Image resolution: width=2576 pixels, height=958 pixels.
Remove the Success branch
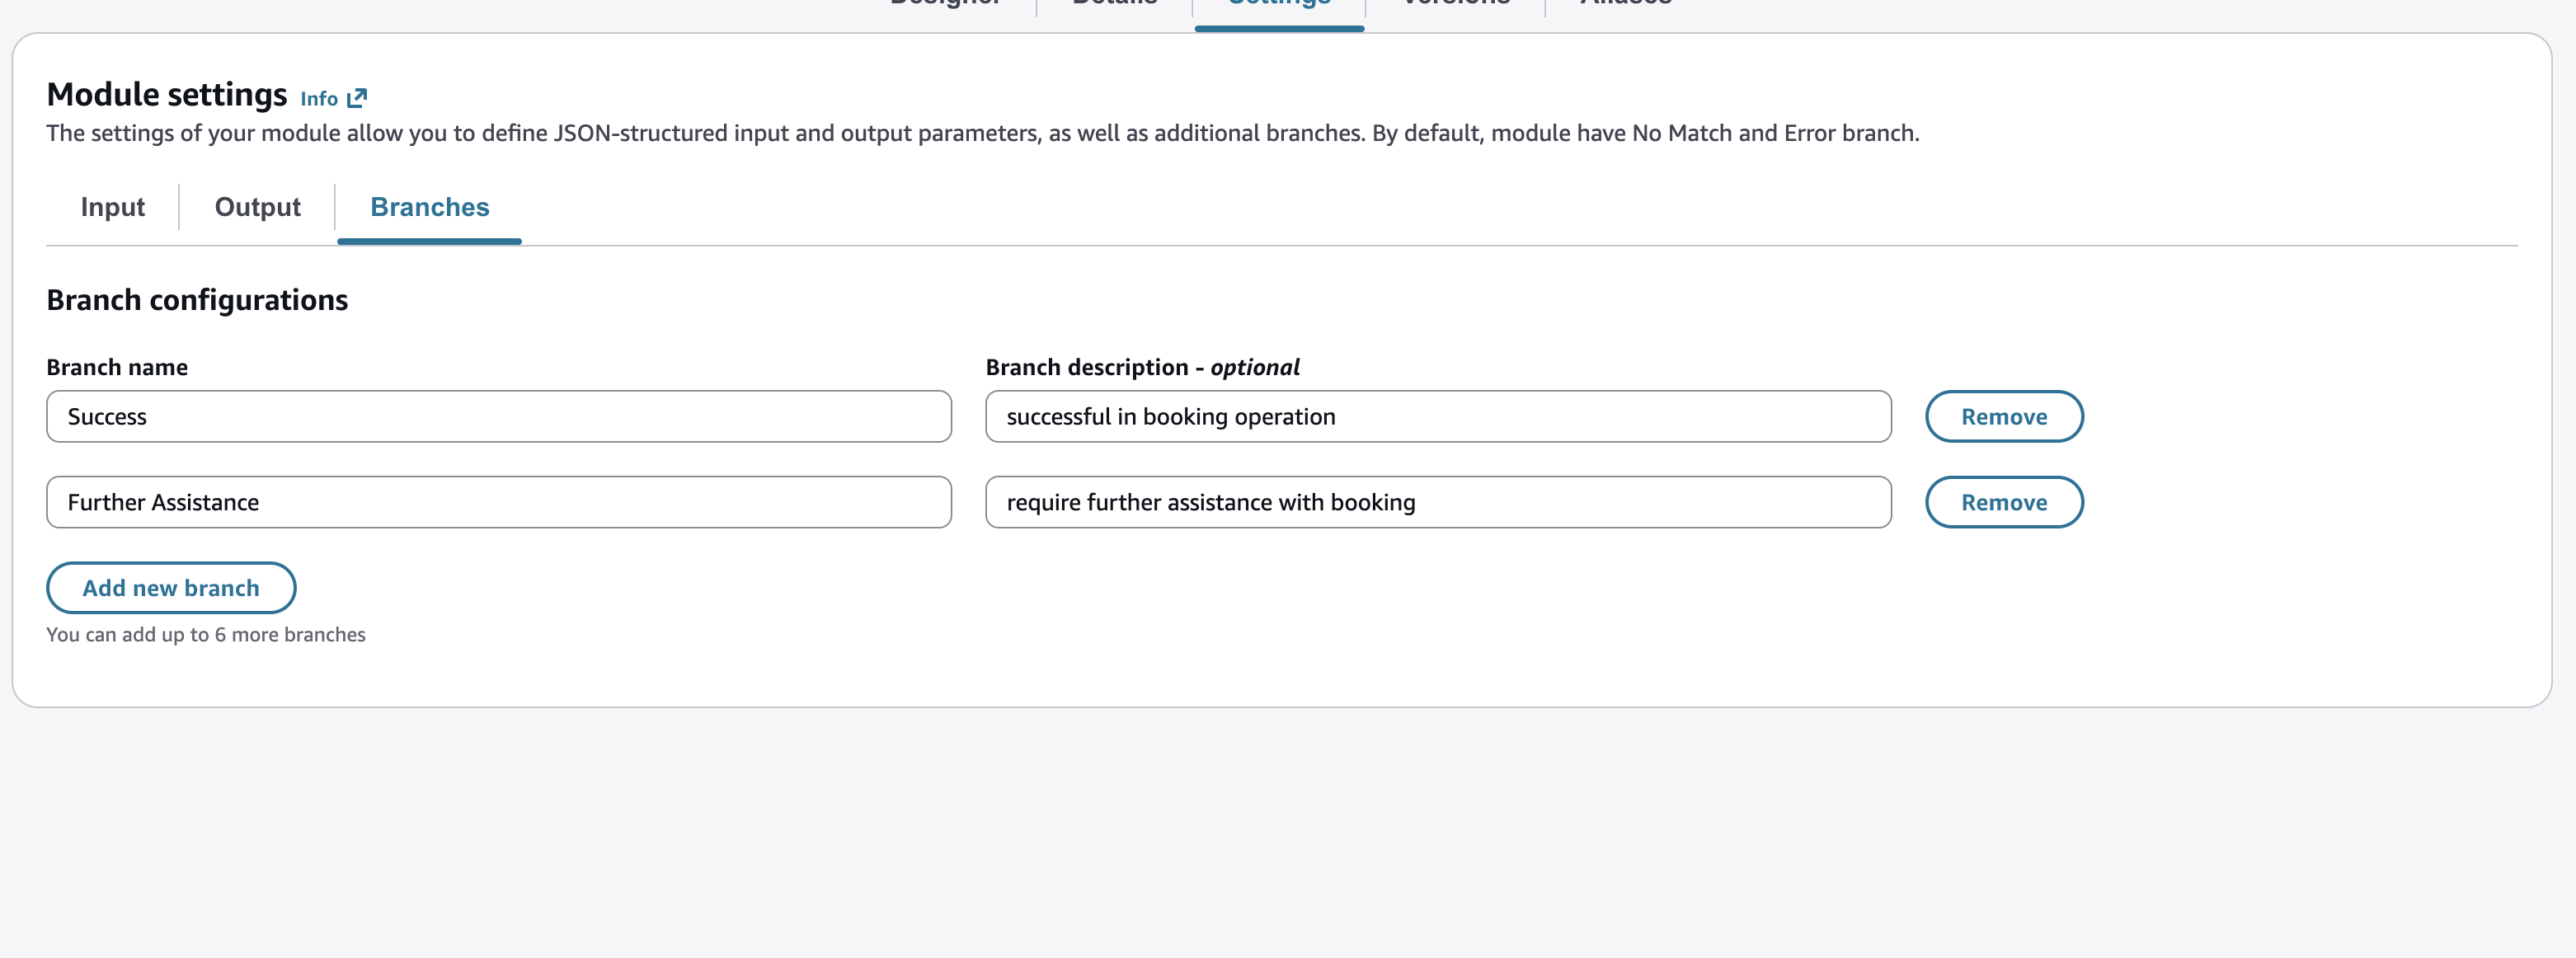click(x=2003, y=416)
